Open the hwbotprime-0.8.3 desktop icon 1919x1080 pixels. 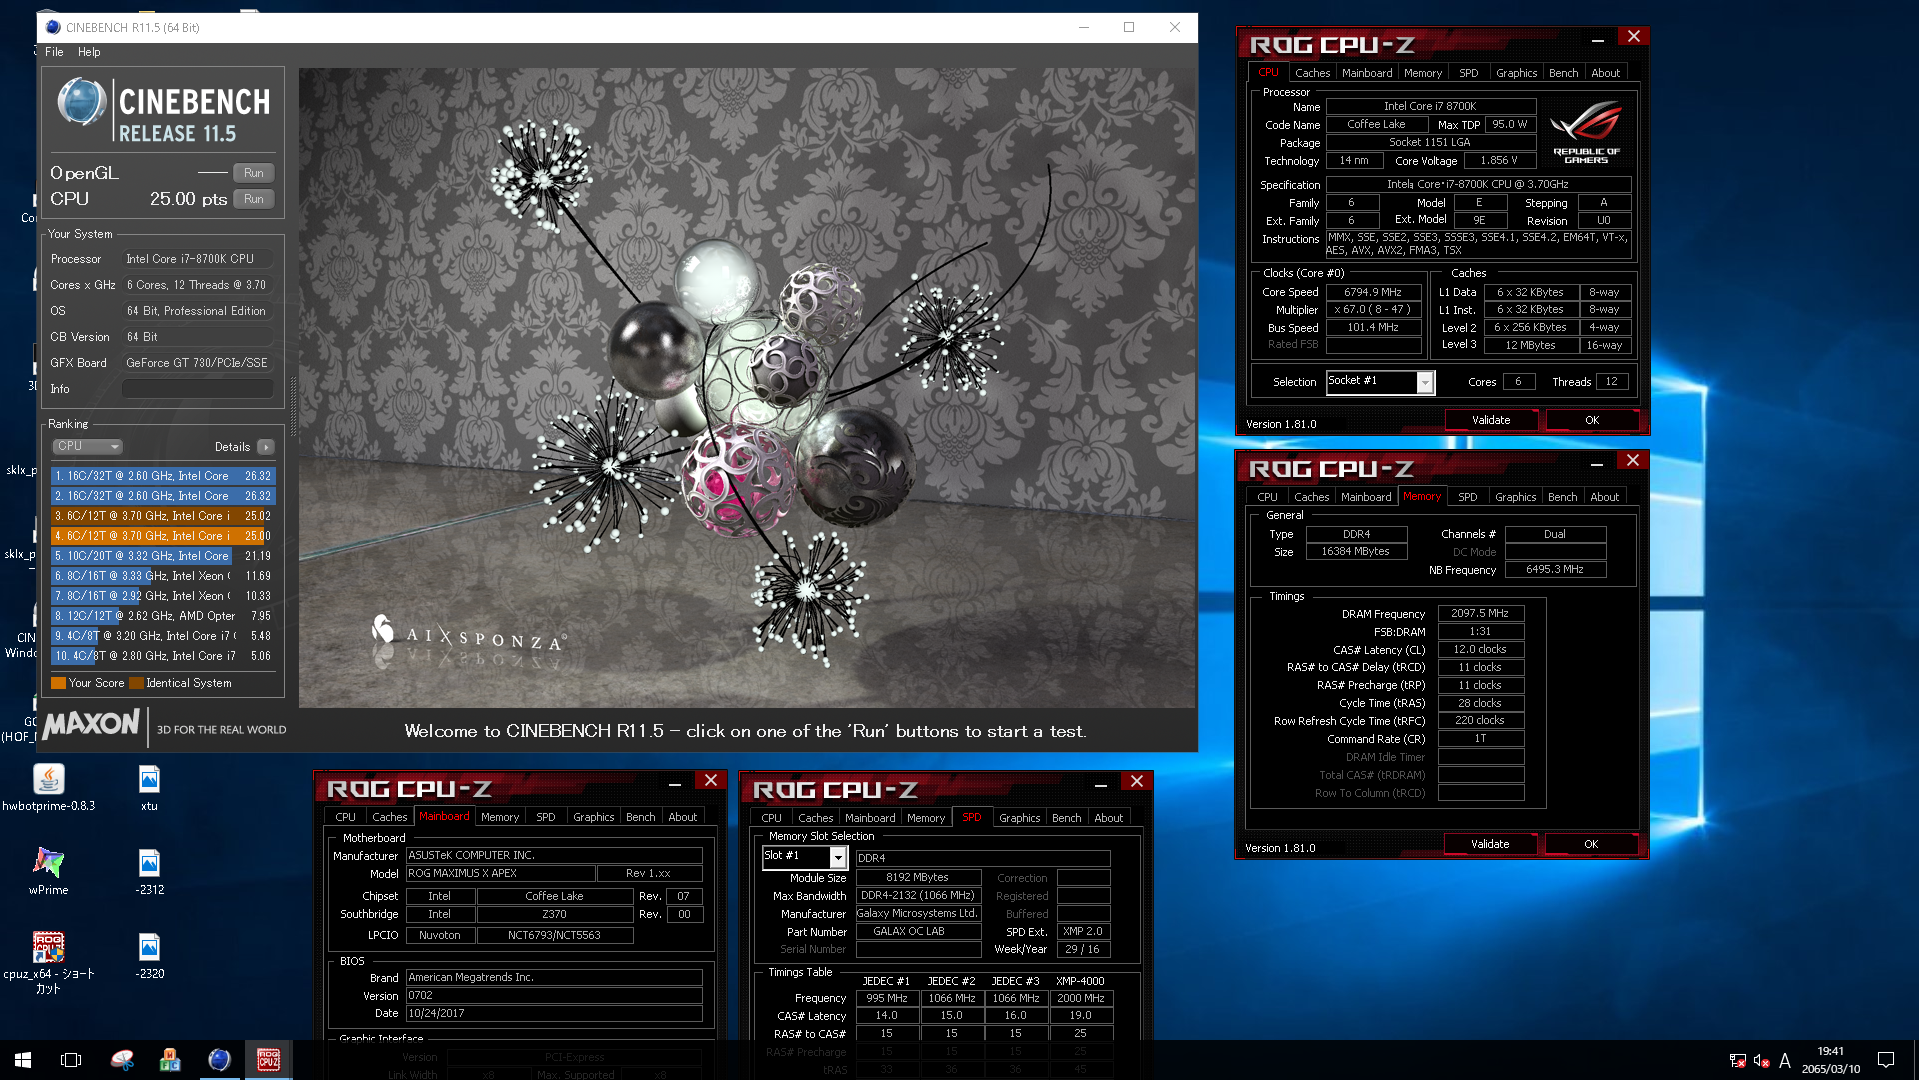48,787
